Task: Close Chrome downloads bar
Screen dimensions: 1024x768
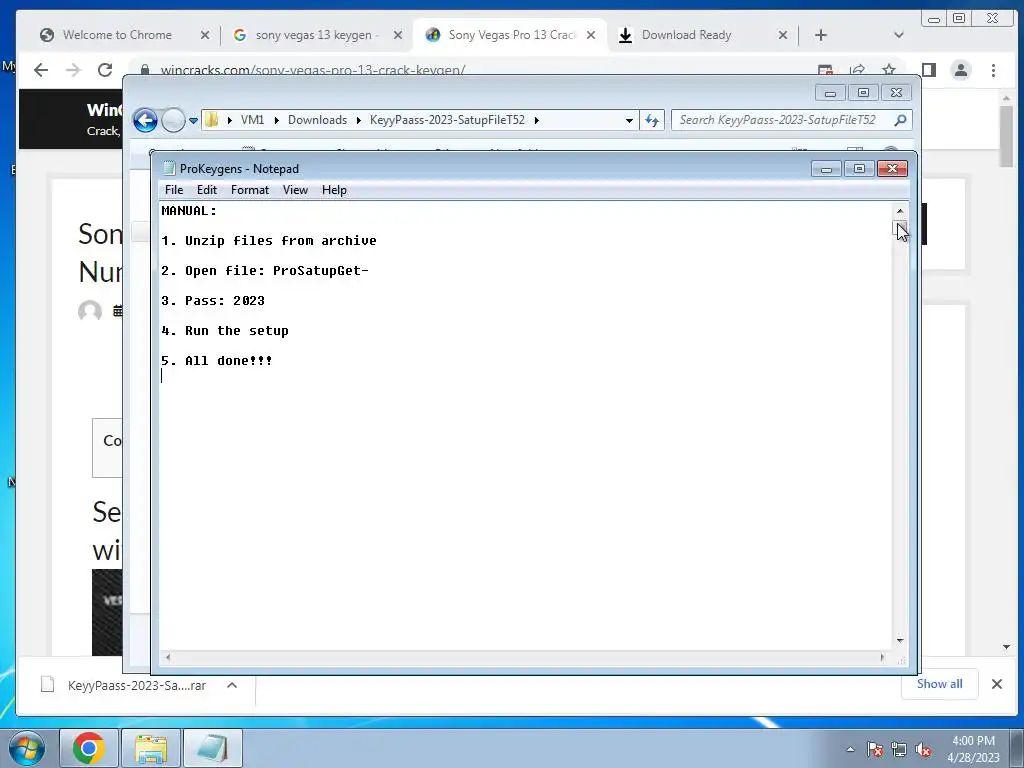Action: [997, 684]
